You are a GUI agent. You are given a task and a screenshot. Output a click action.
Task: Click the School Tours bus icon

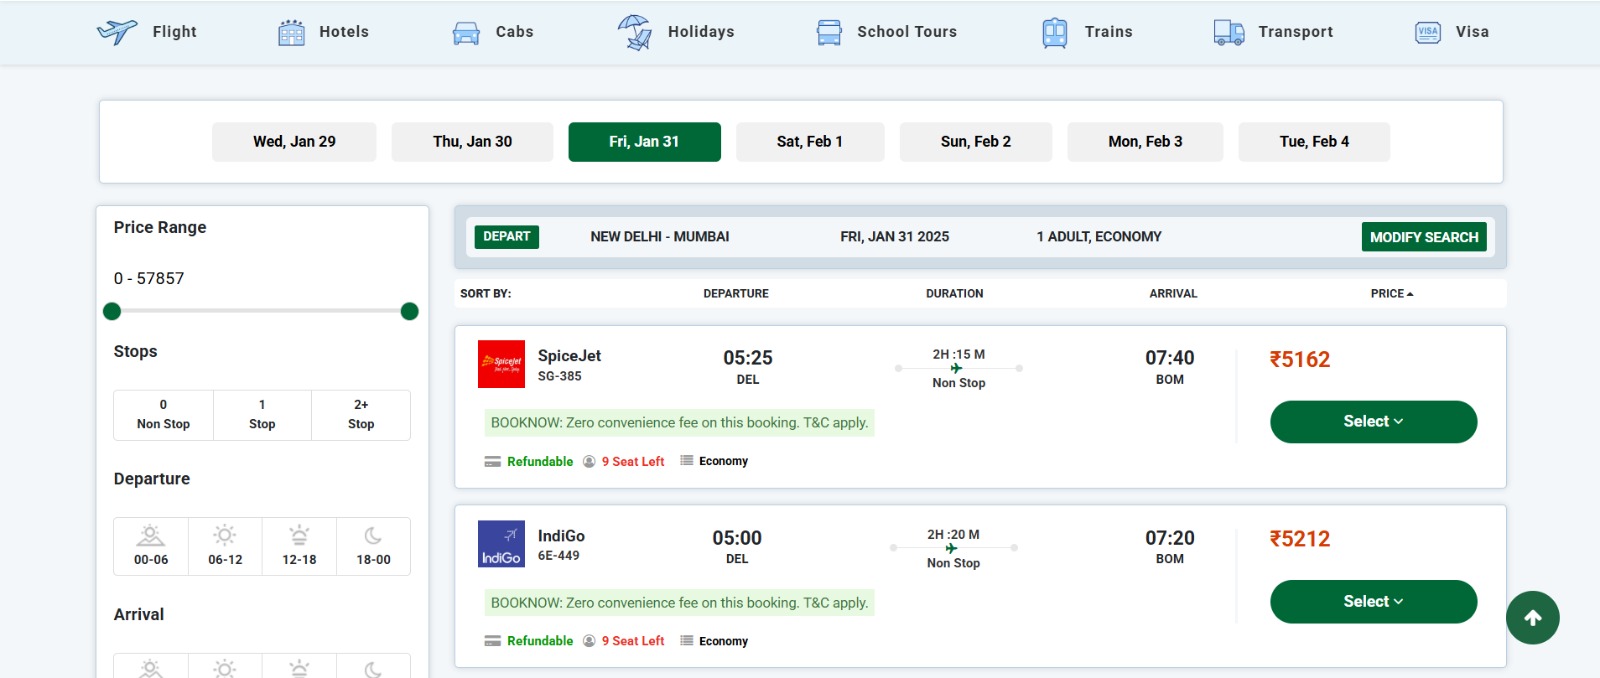coord(829,33)
